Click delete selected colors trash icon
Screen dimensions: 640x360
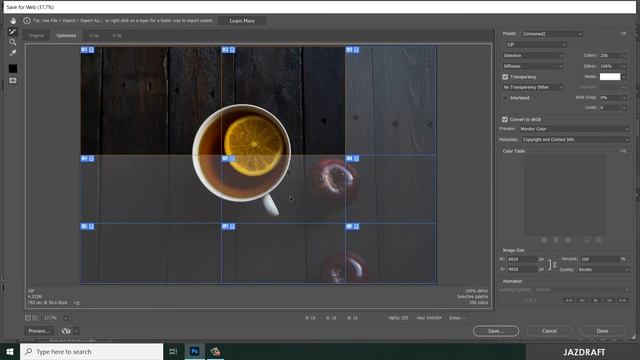599,240
